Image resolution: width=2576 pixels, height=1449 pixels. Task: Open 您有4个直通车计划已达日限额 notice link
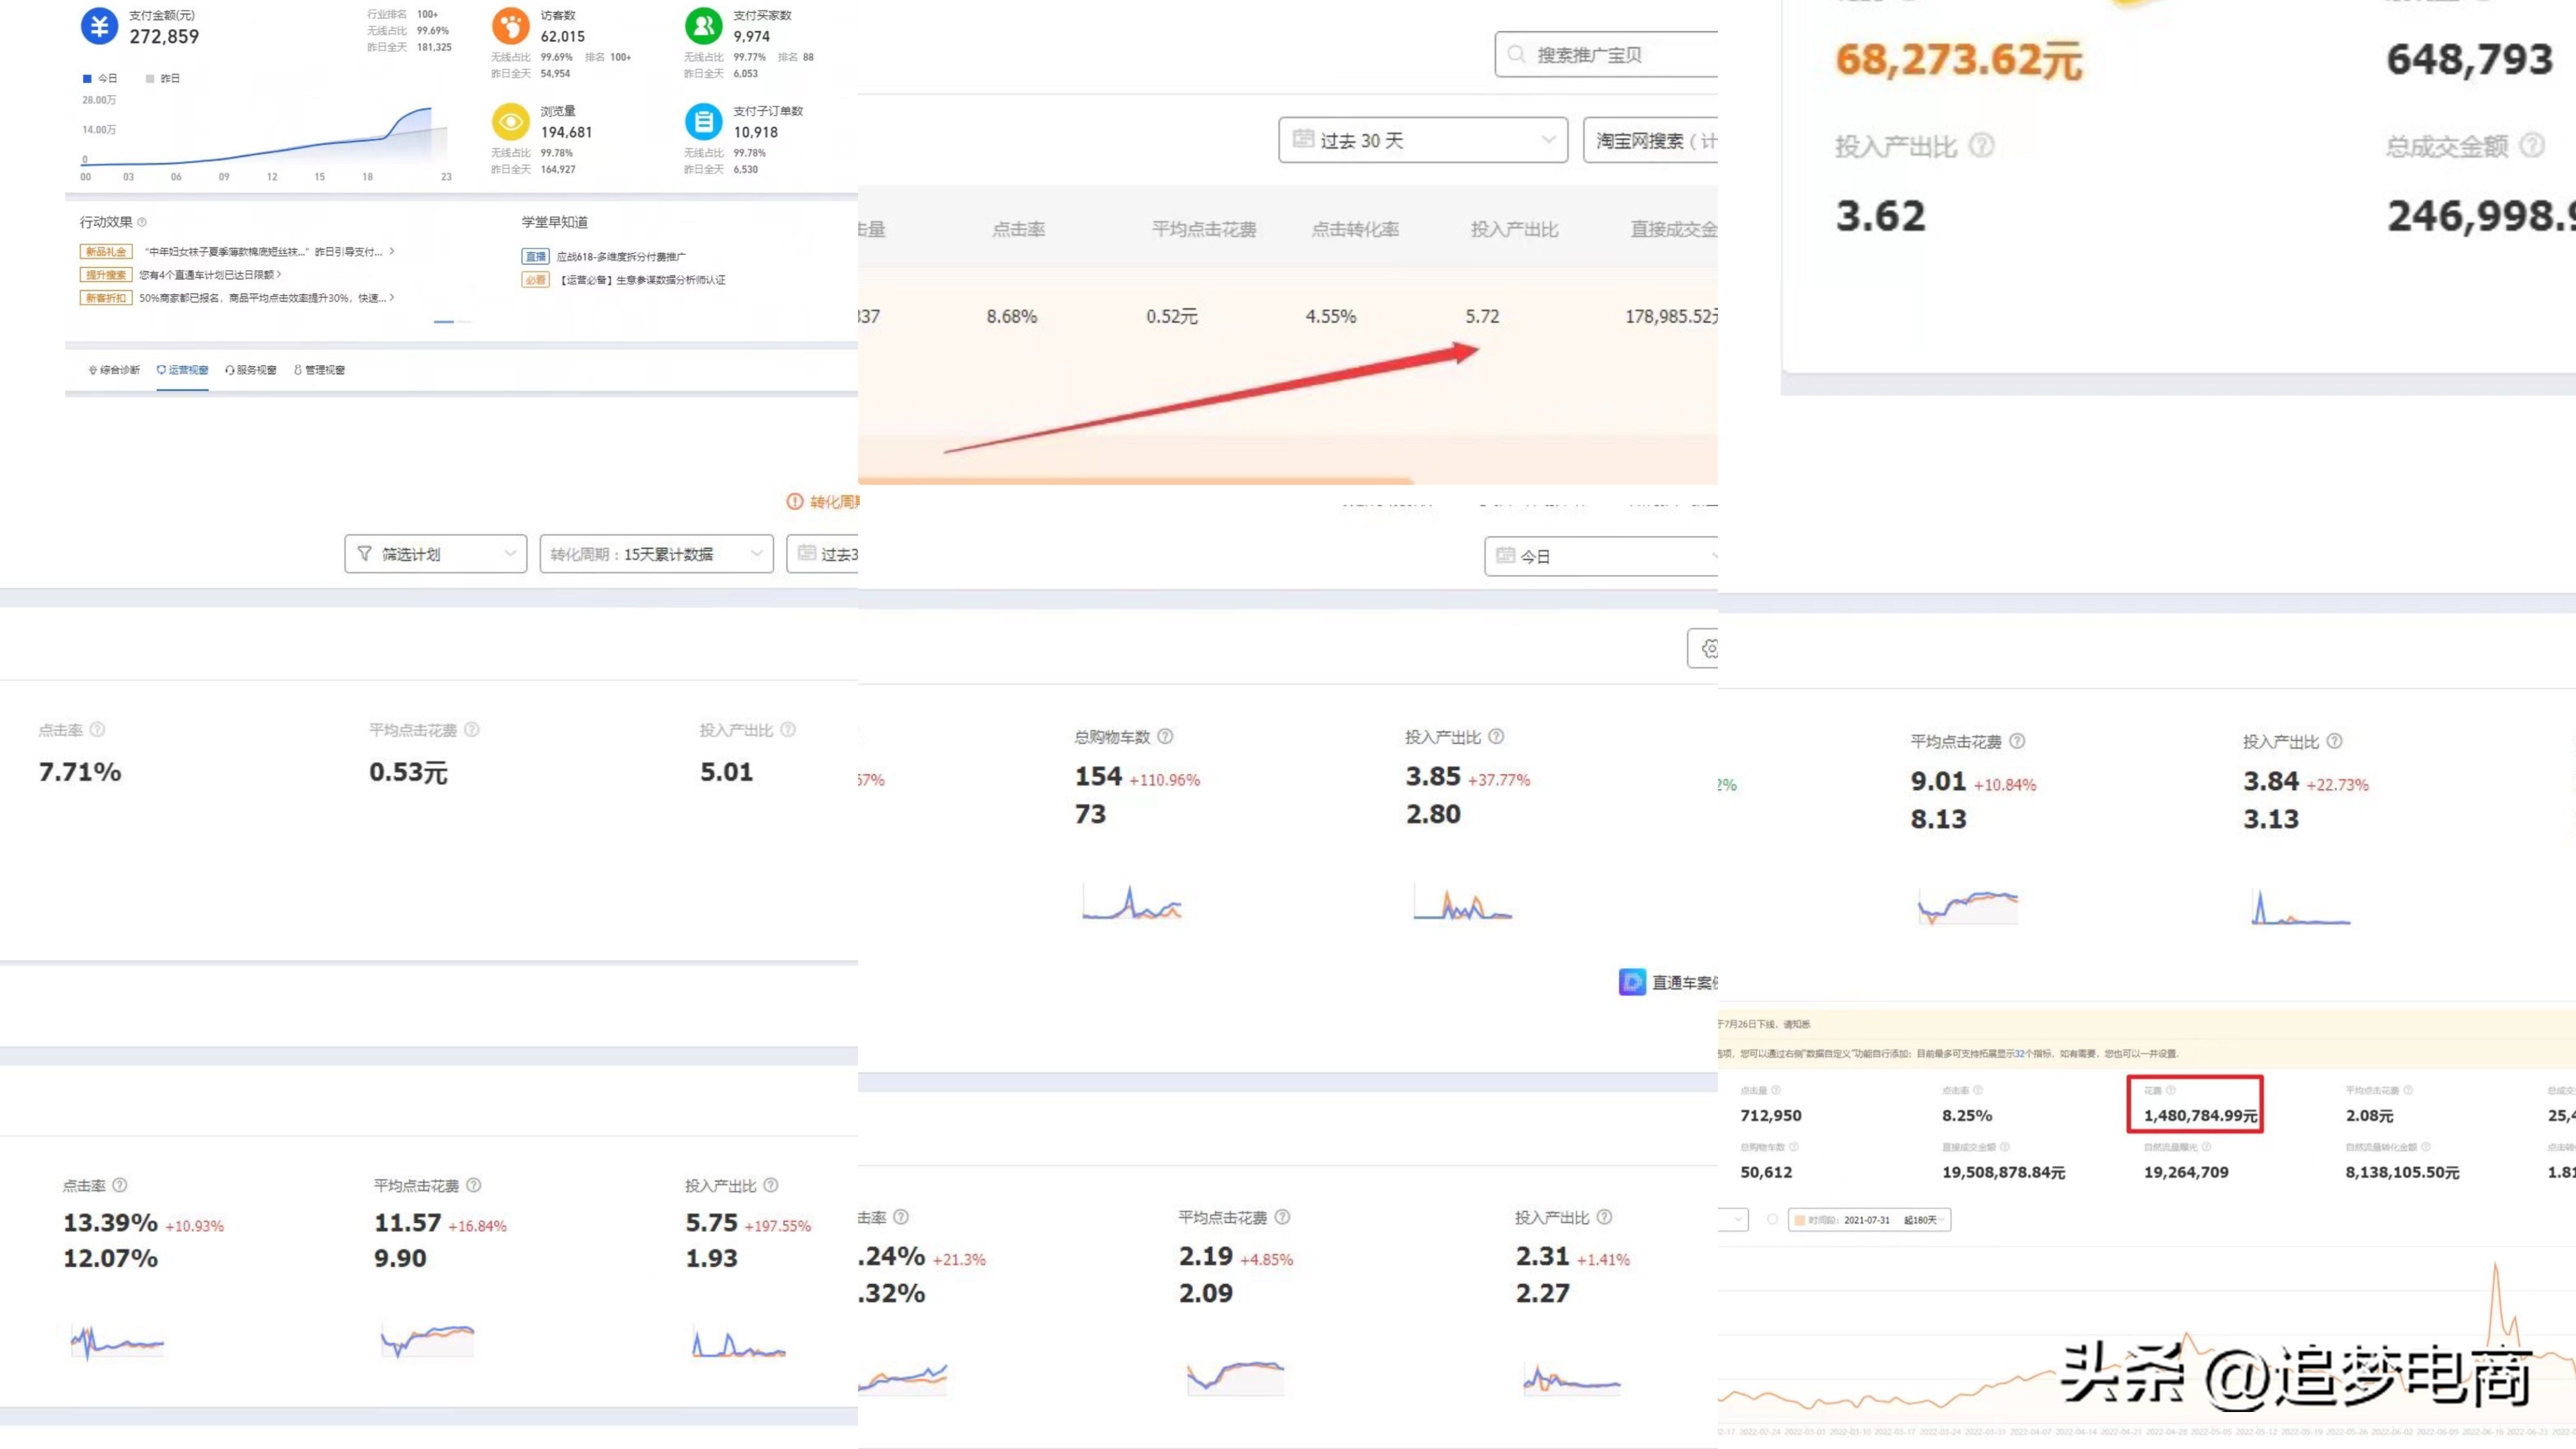[207, 275]
